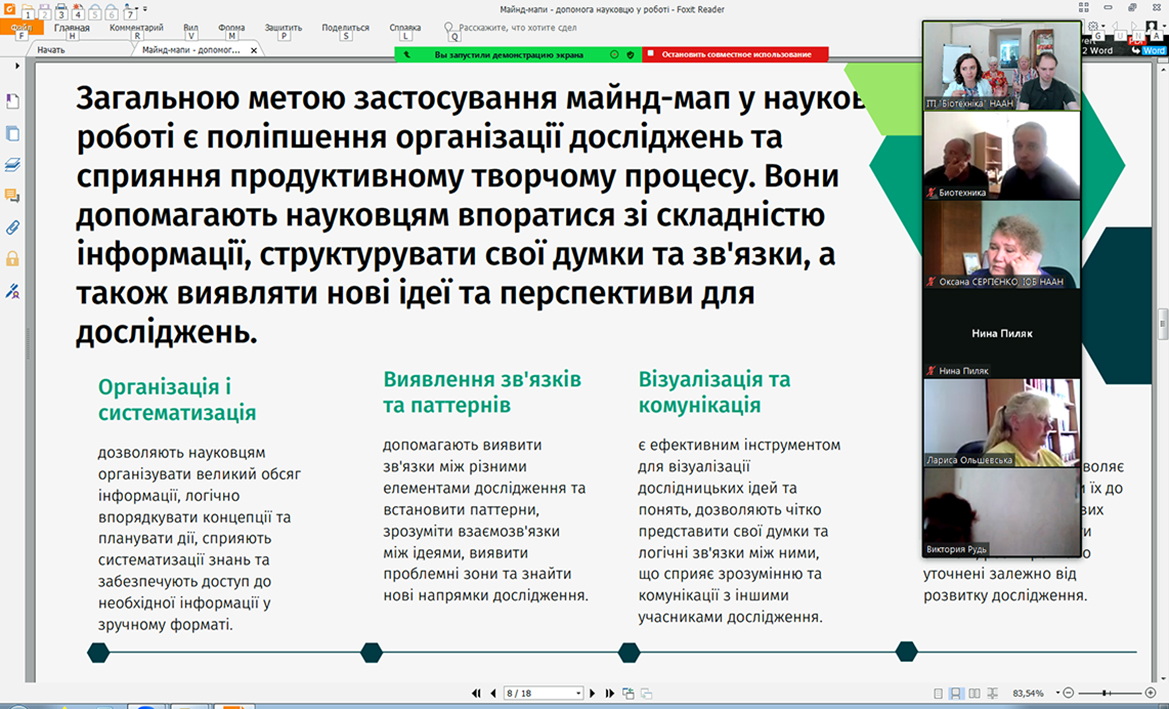Select facing pages view mode

(974, 693)
